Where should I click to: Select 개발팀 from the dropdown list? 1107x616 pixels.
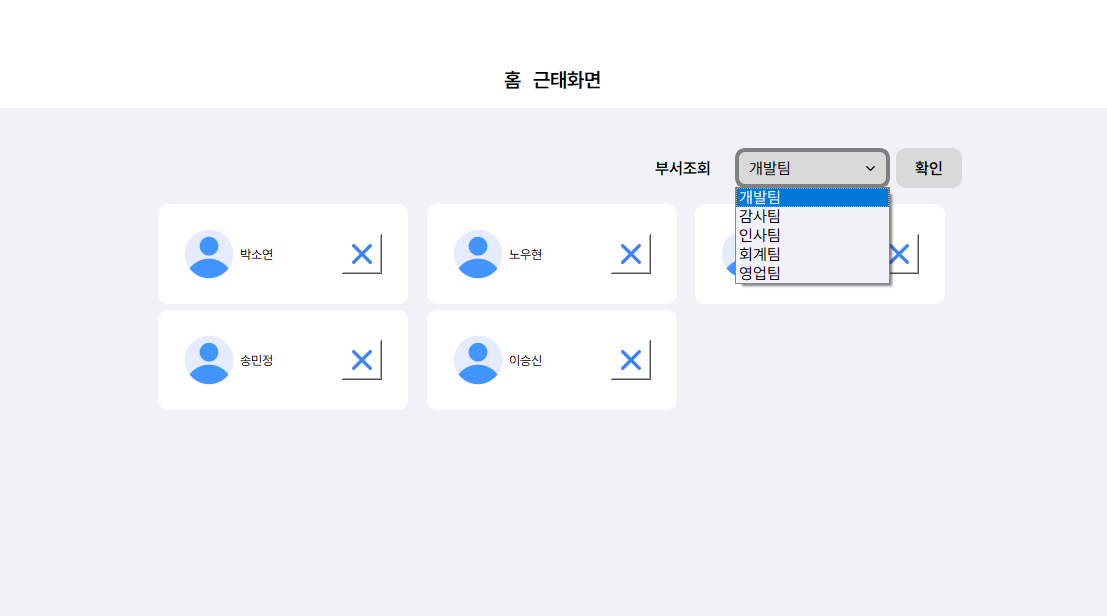[812, 198]
